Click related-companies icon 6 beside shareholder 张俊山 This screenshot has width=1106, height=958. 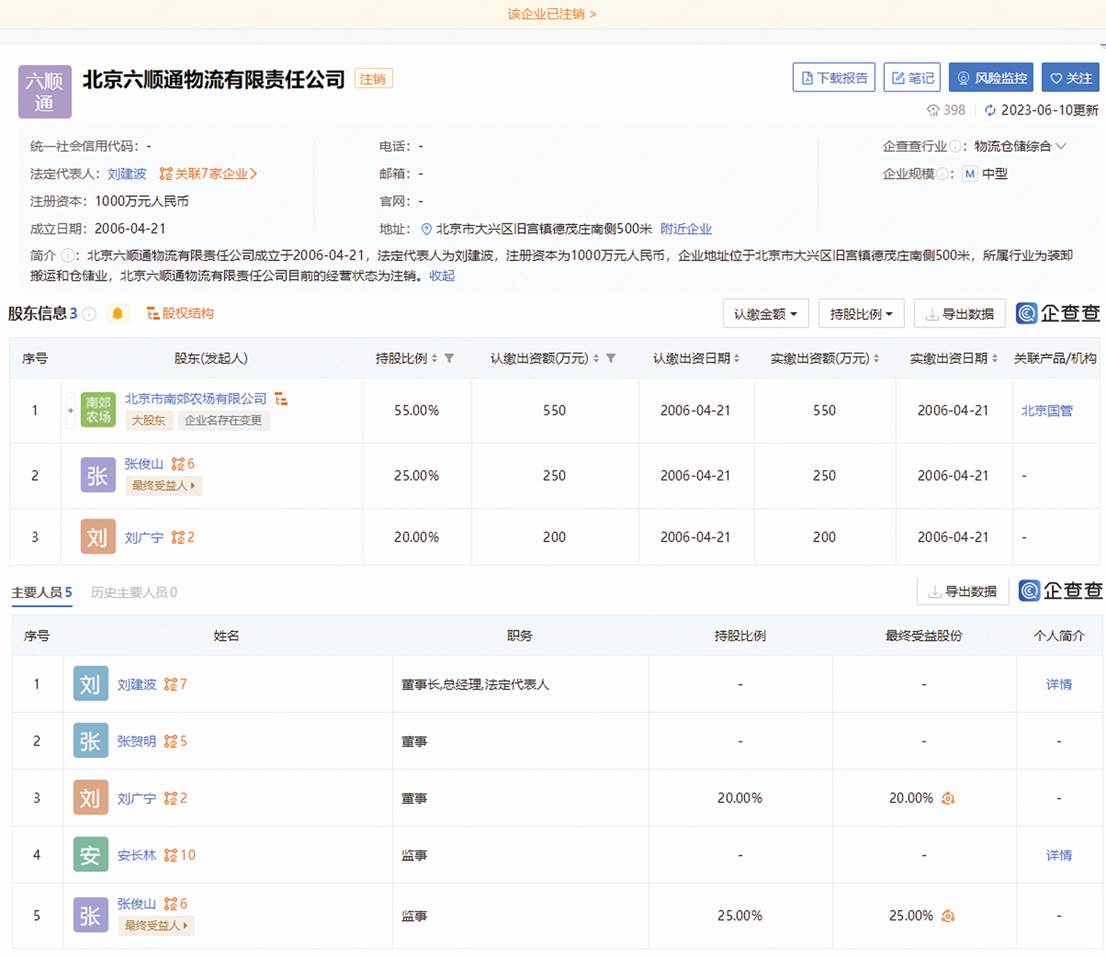click(x=183, y=464)
